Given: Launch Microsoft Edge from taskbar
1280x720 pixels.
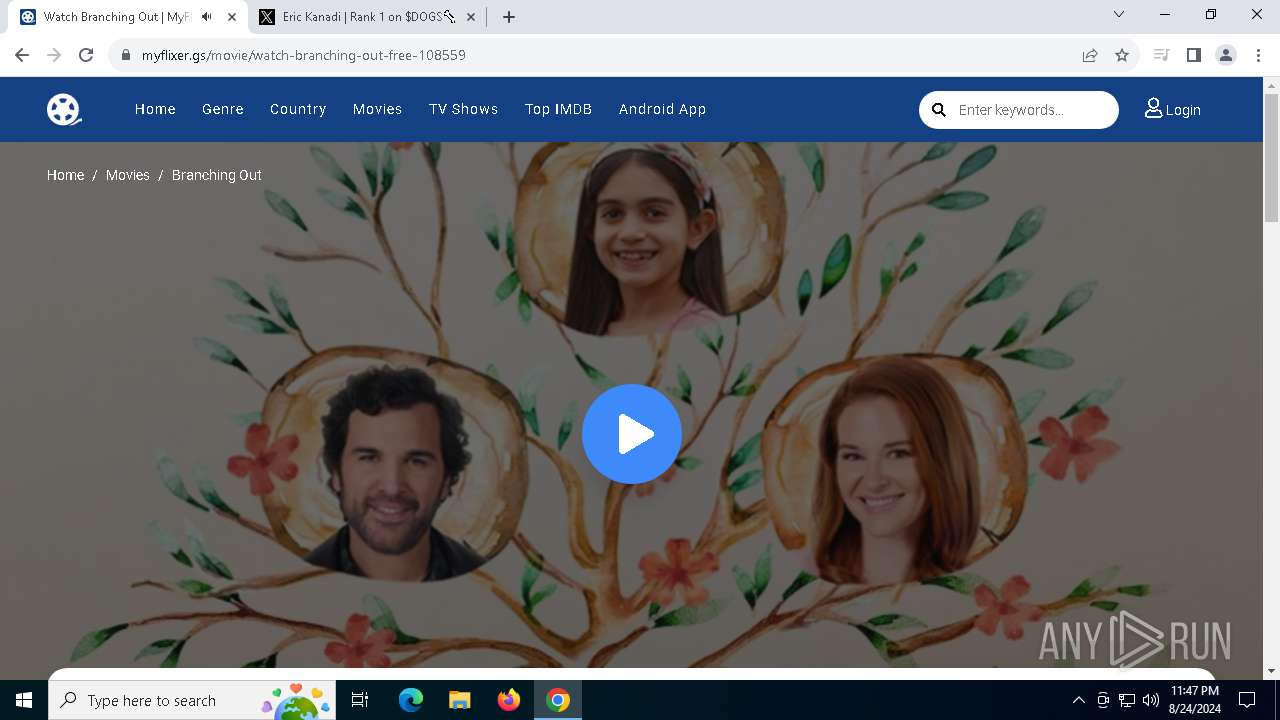Looking at the screenshot, I should click(411, 700).
